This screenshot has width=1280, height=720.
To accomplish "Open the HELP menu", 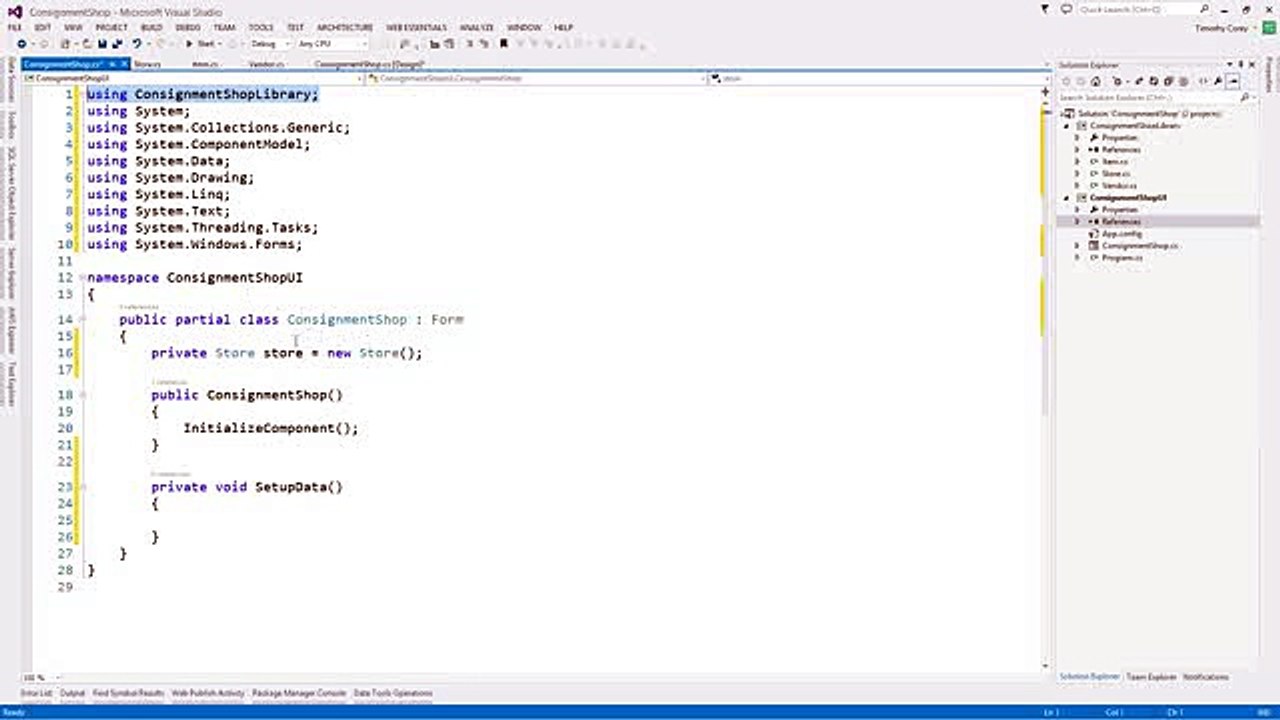I will 563,27.
